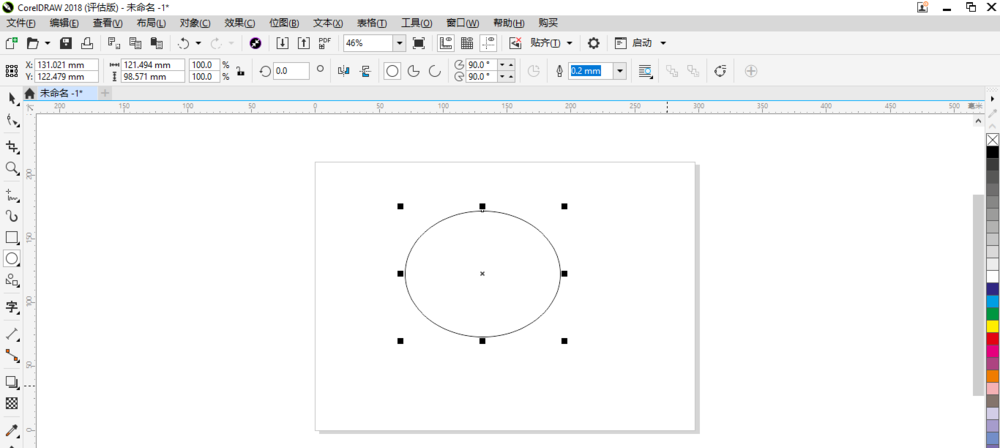
Task: Pick the black swatch in the color palette
Action: [x=992, y=152]
